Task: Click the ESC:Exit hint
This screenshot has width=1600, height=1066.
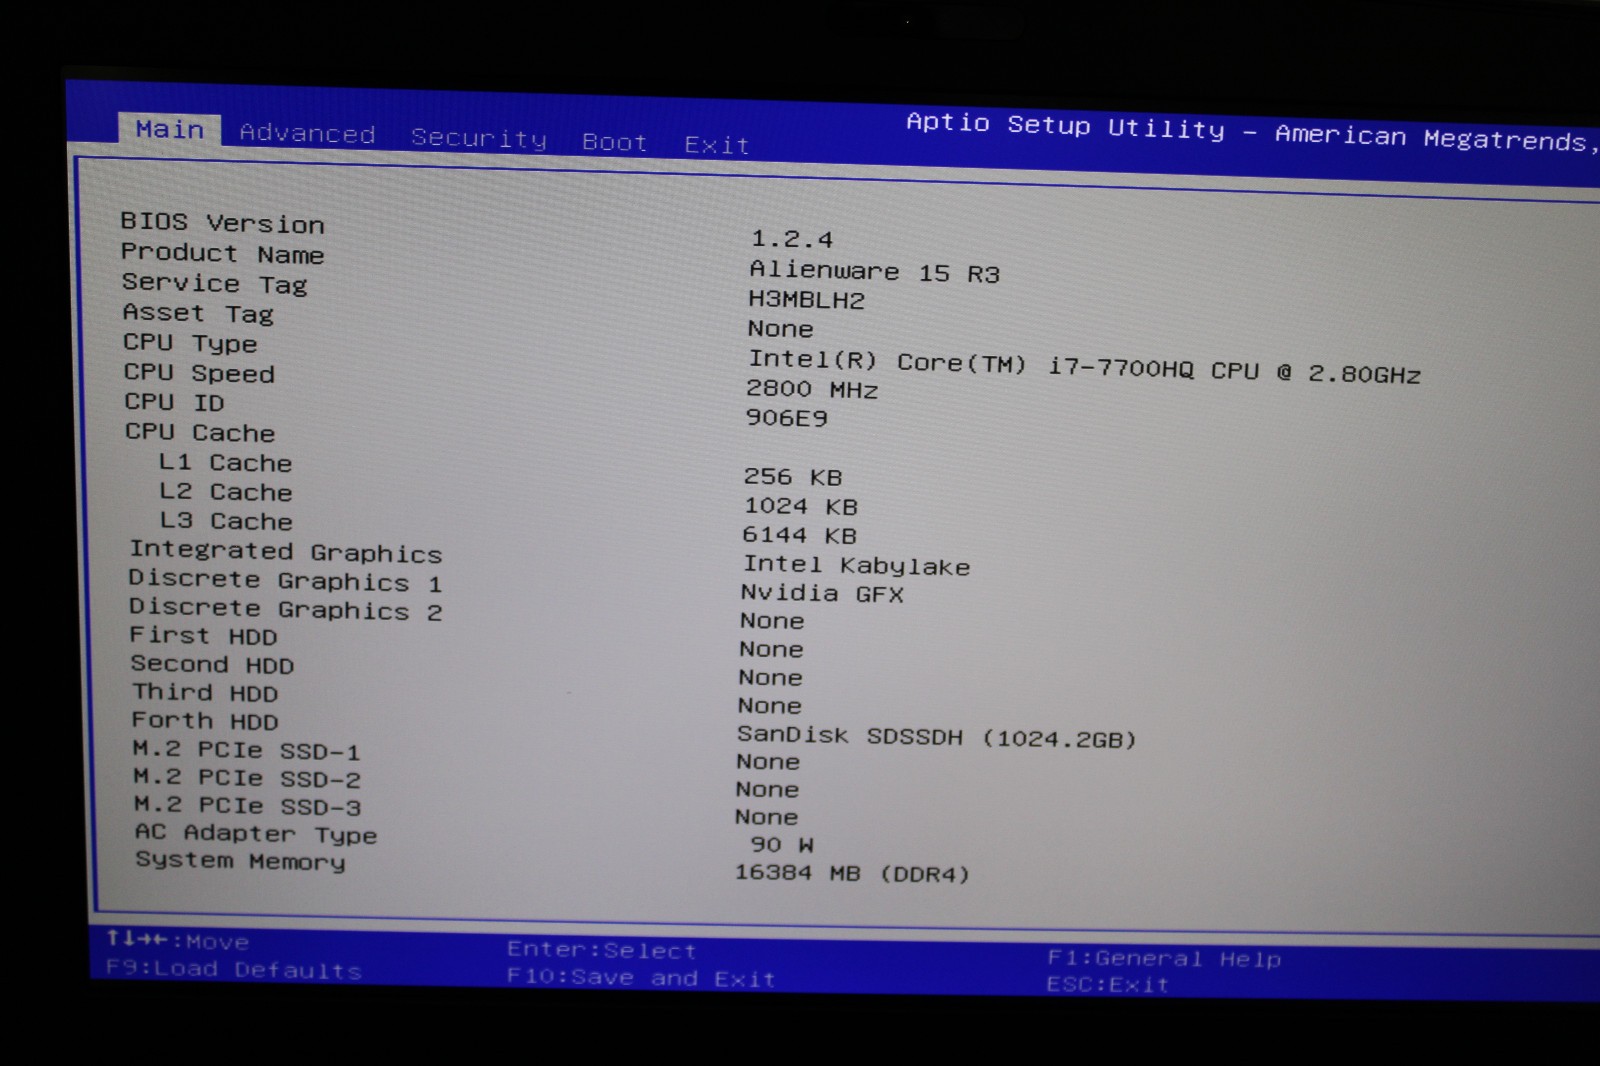Action: pyautogui.click(x=1107, y=984)
